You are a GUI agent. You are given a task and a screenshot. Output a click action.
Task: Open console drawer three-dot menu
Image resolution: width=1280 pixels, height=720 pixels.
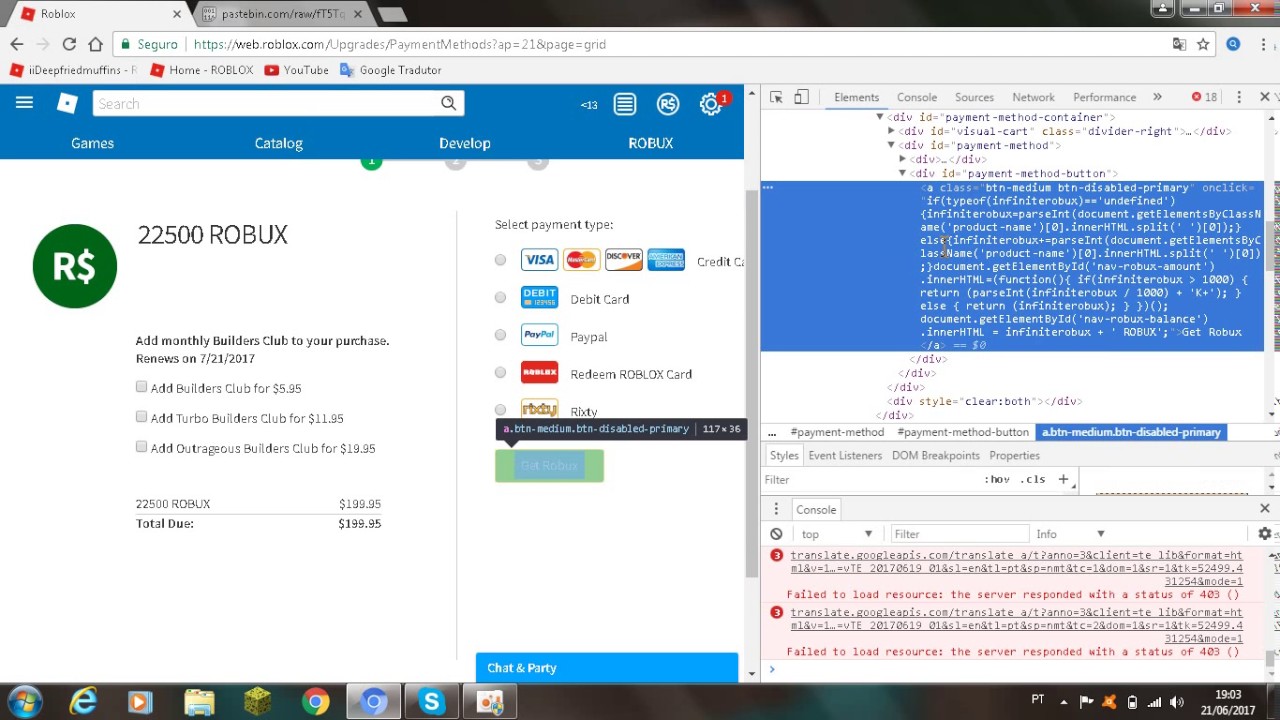coord(776,509)
